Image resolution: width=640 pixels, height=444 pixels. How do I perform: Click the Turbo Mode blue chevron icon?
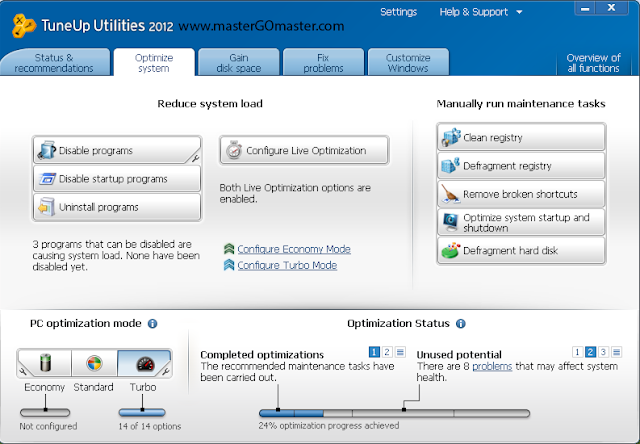(x=229, y=265)
